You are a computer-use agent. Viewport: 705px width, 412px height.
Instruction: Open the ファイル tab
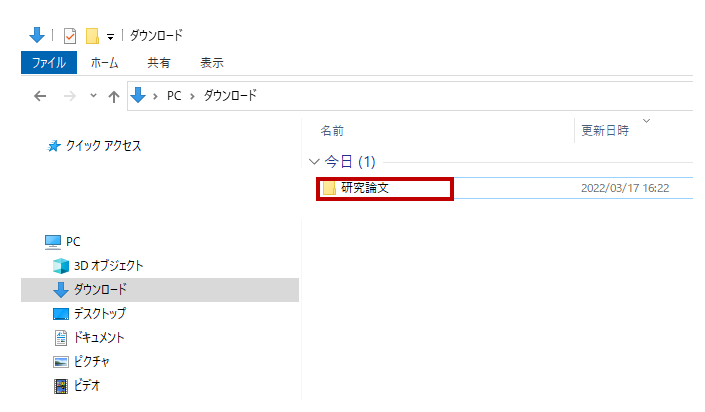tap(49, 63)
